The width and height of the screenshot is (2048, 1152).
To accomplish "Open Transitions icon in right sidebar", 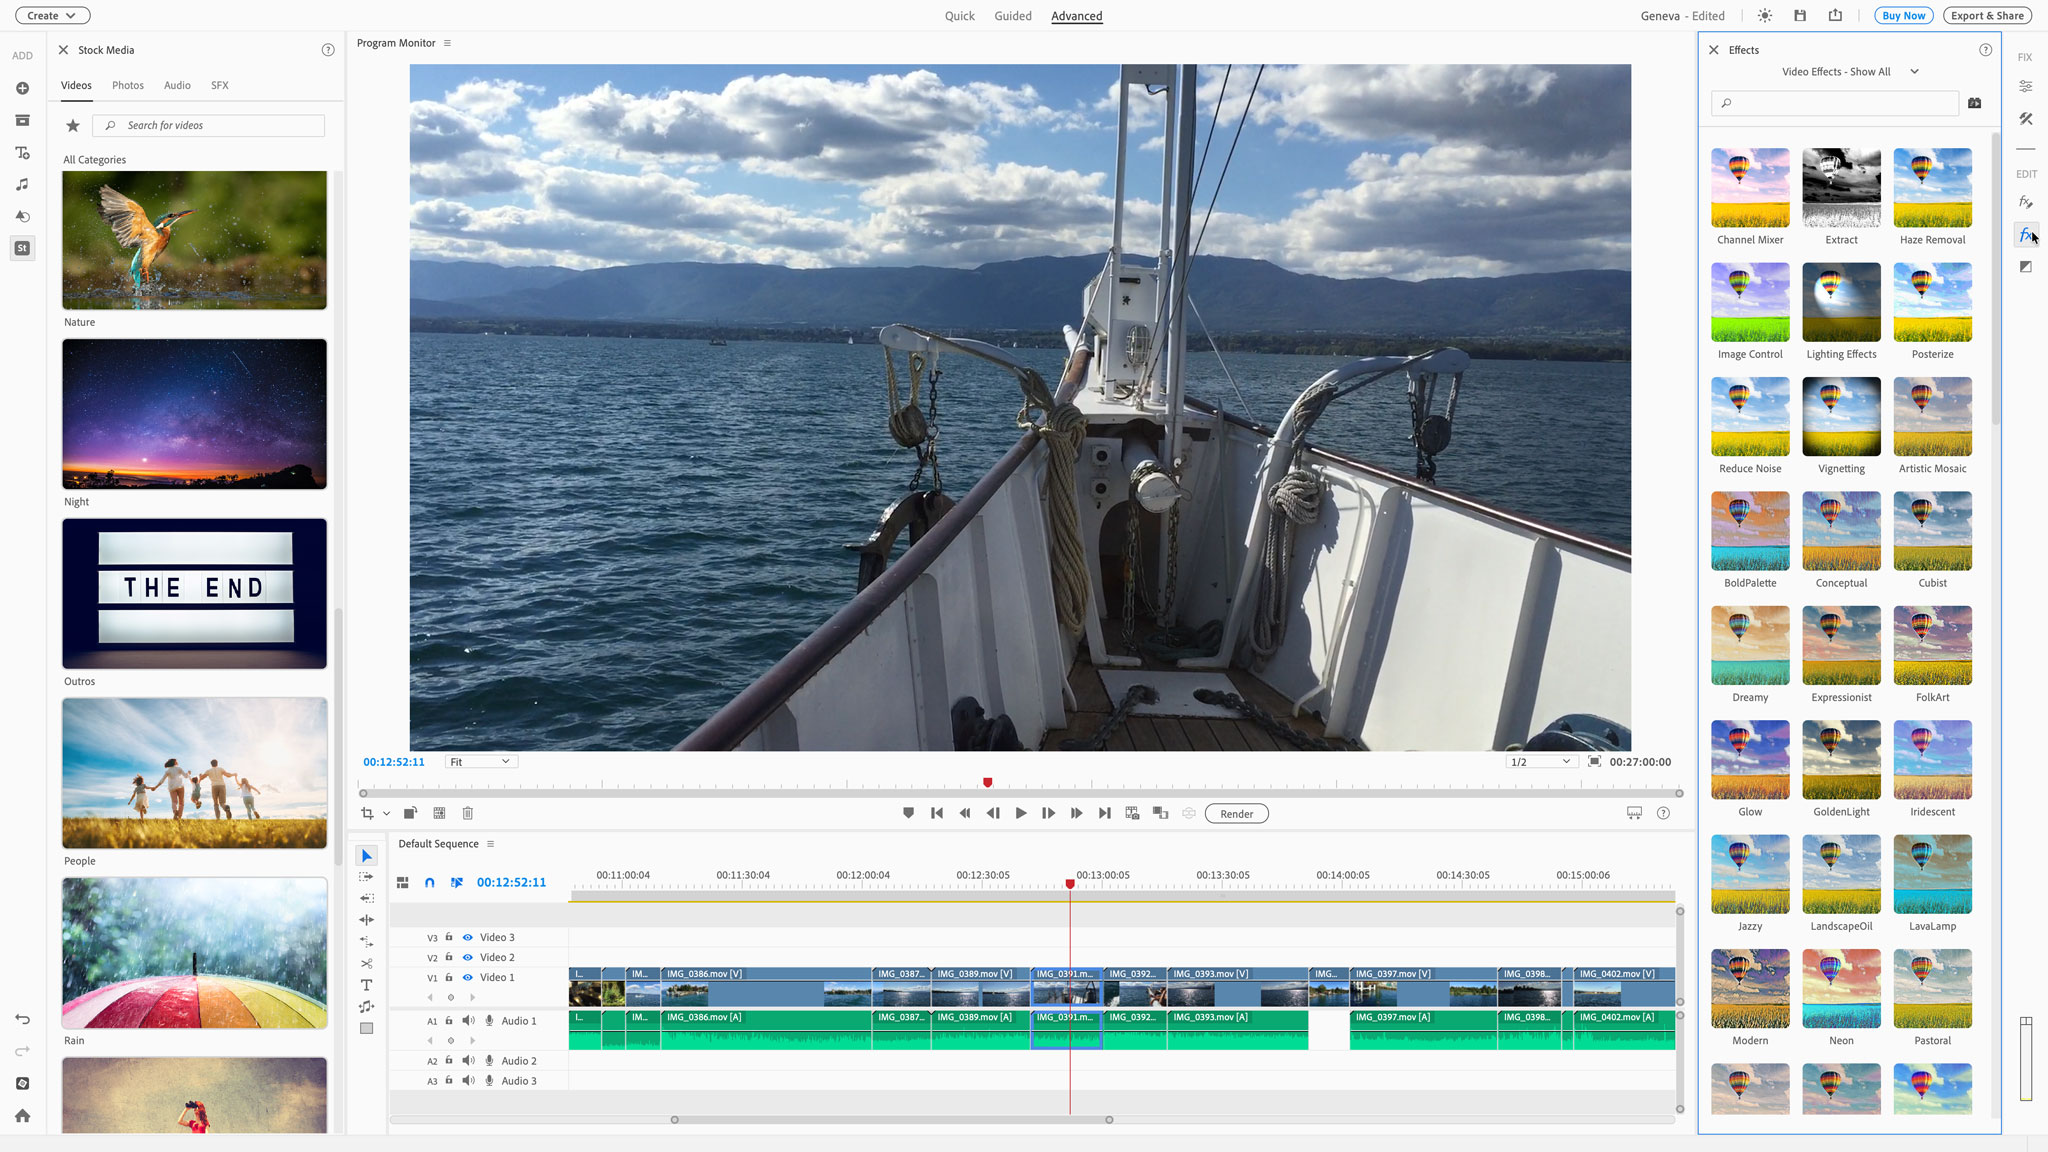I will pos(2025,267).
